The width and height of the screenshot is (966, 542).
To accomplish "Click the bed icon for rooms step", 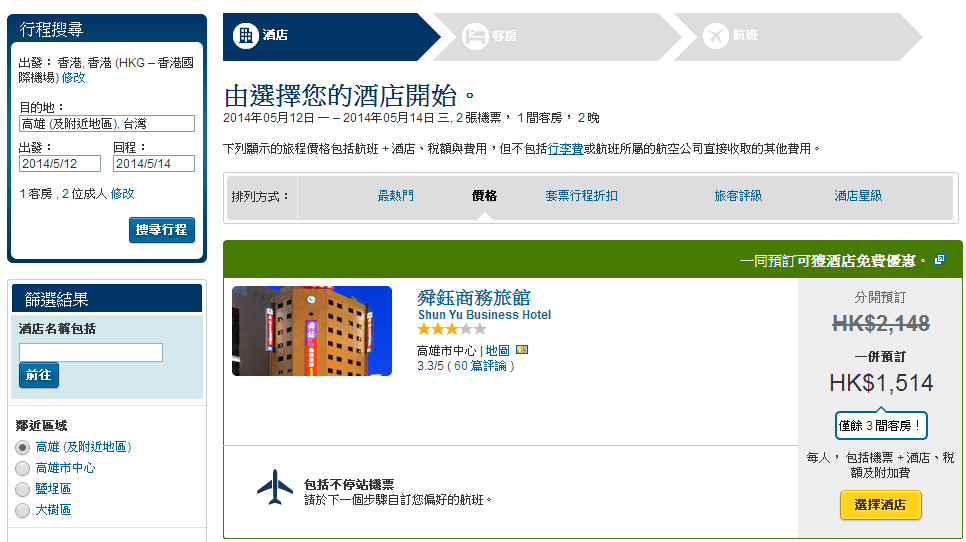I will click(474, 36).
